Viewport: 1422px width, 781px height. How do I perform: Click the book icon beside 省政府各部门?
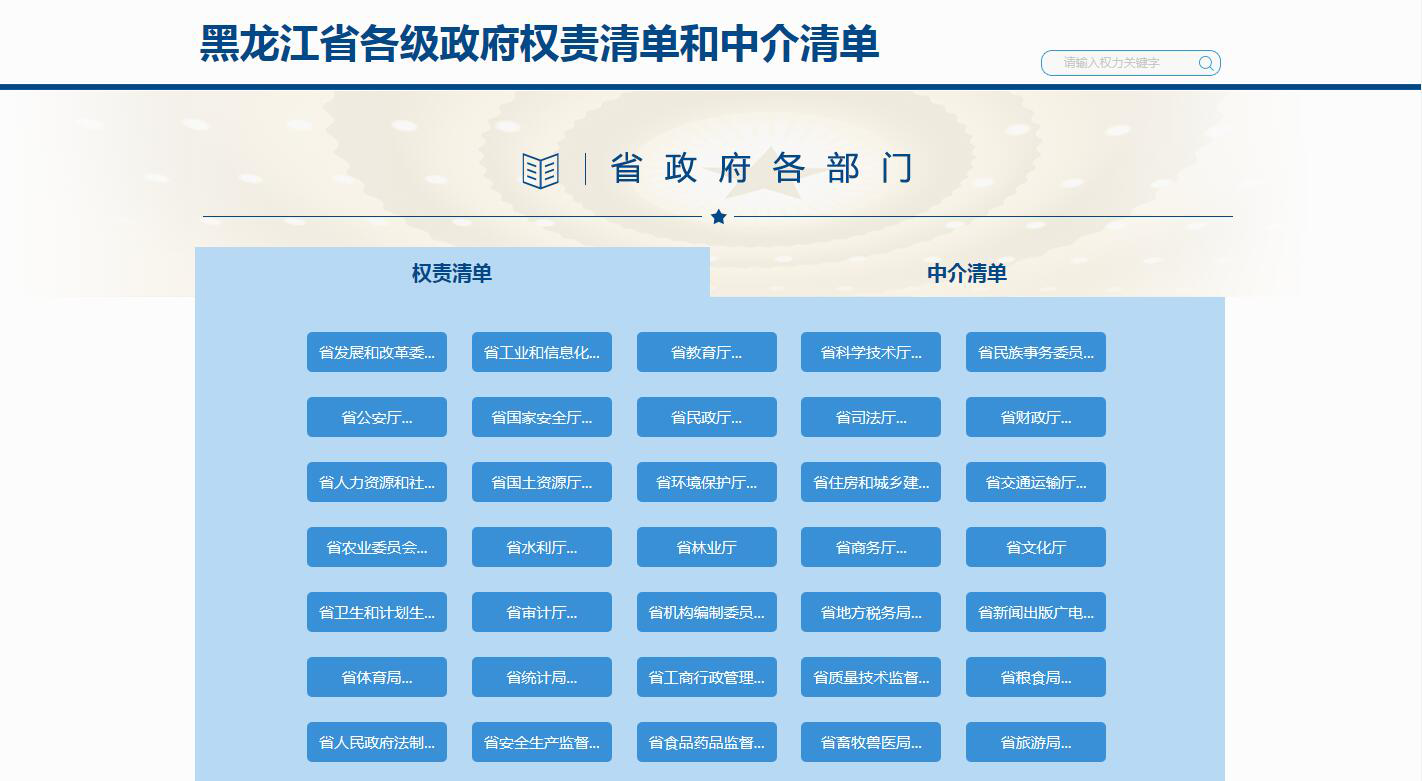[541, 170]
